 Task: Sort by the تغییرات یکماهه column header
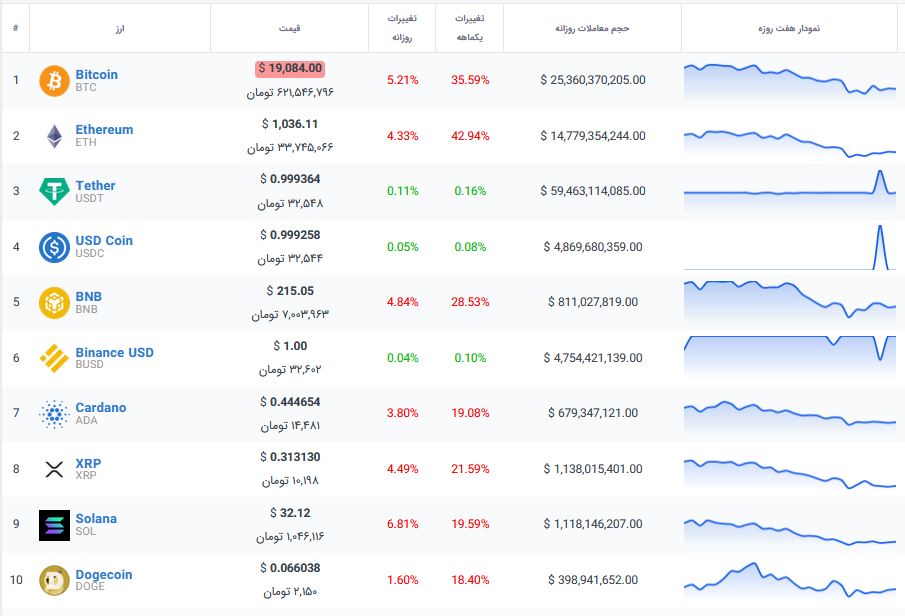[x=469, y=28]
